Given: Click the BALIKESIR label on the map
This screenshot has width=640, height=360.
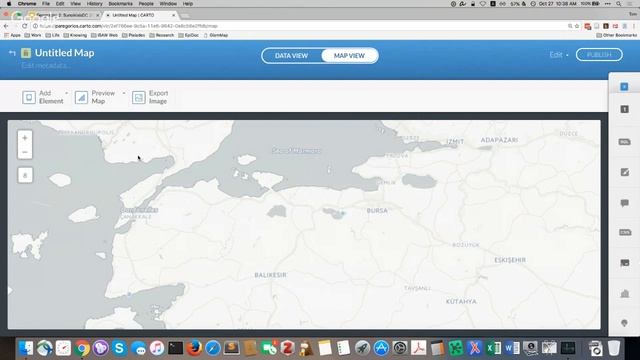Looking at the screenshot, I should click(x=270, y=275).
